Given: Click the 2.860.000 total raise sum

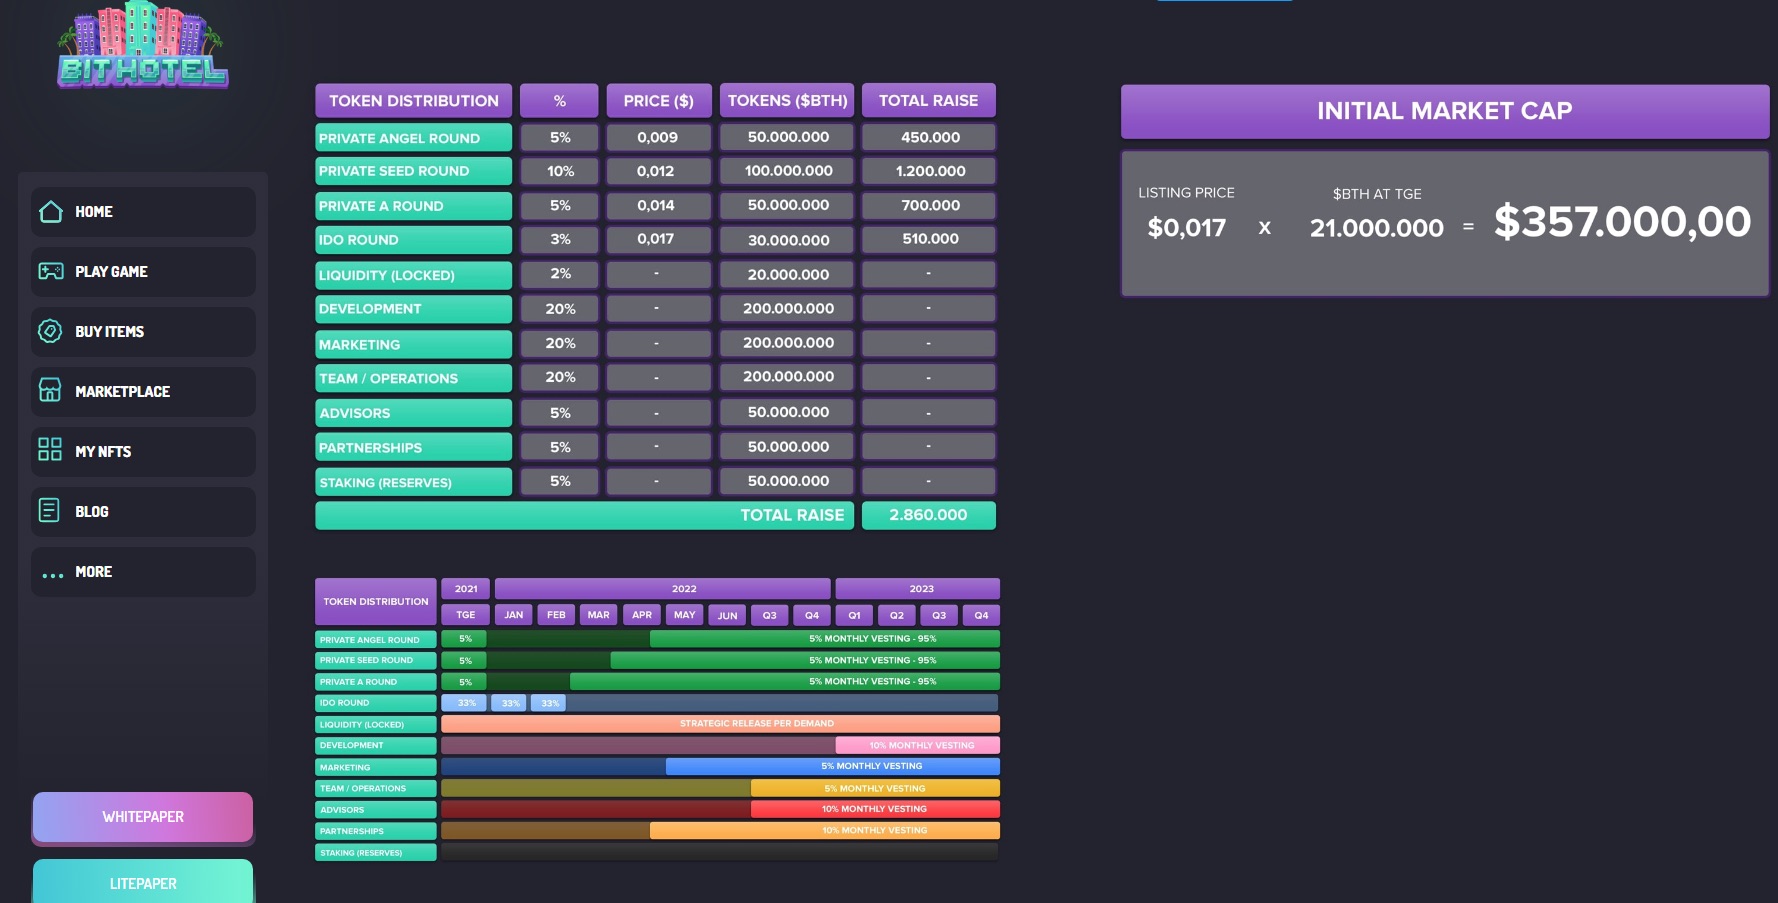Looking at the screenshot, I should click(928, 515).
